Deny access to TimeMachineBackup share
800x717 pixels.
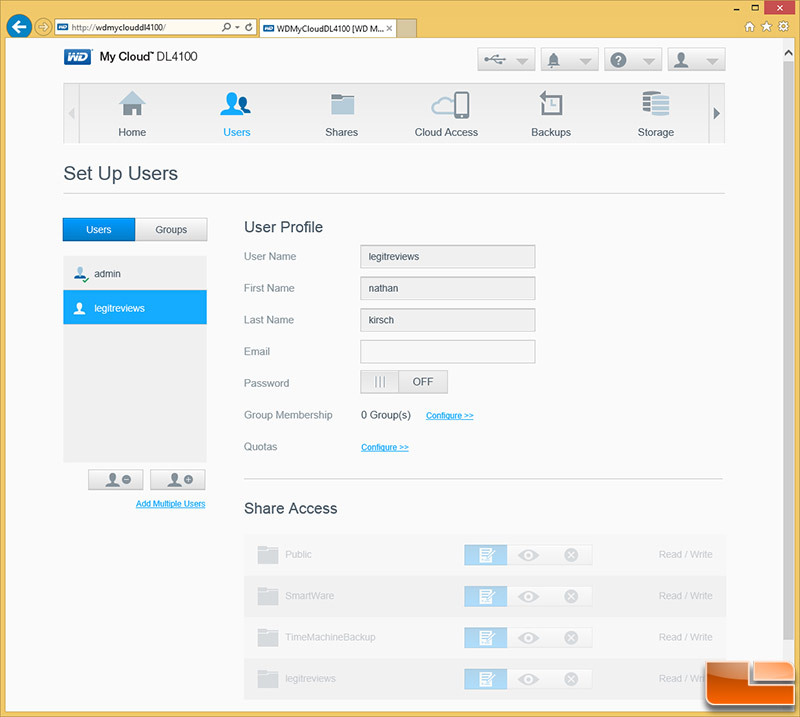(571, 637)
